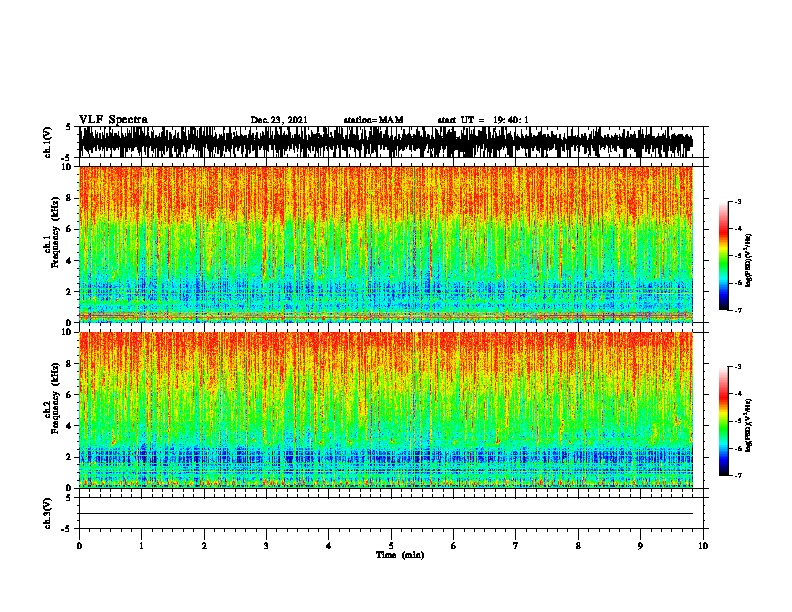Click the log(PSD) label beside ch.1 color bar
Image resolution: width=792 pixels, height=612 pixels.
click(749, 260)
